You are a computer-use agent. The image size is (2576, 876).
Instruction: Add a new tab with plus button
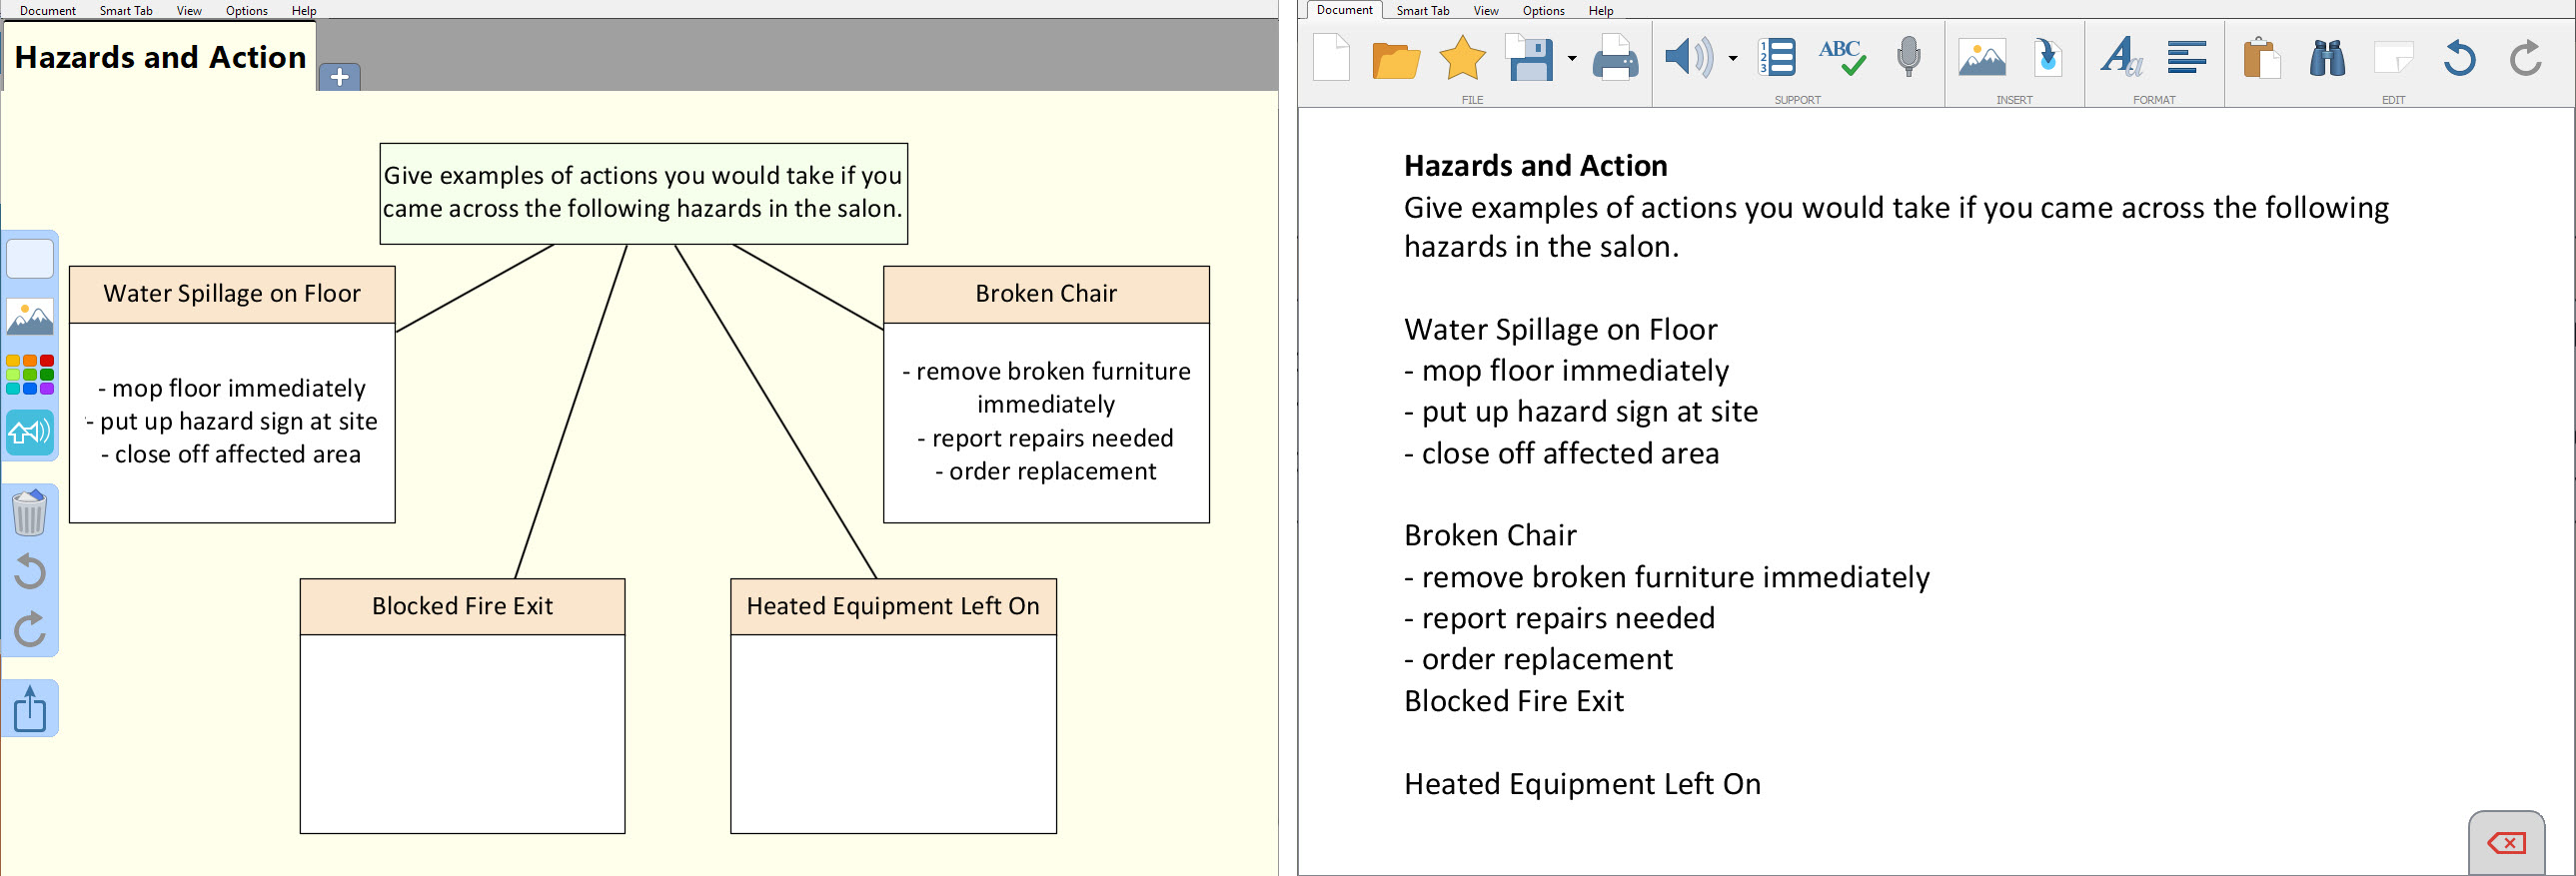340,77
